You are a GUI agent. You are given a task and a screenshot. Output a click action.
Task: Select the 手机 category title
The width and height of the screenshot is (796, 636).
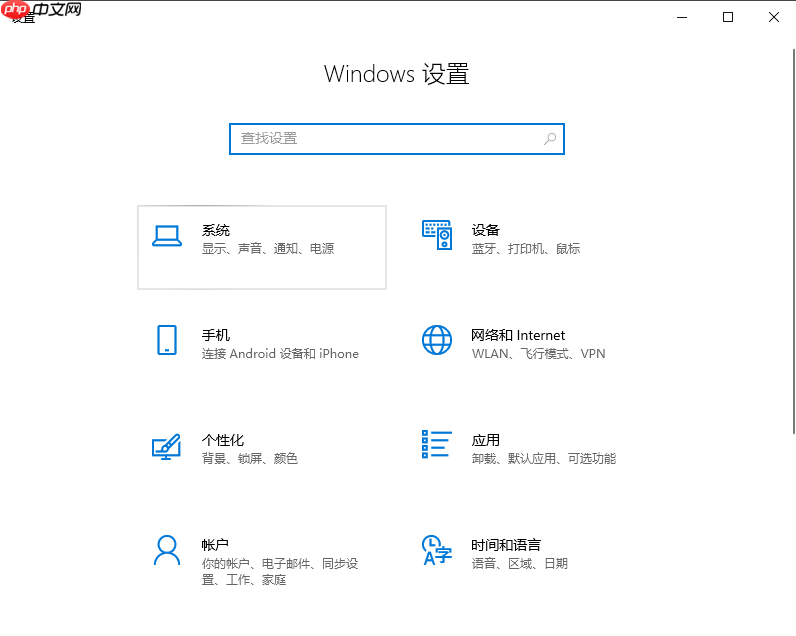click(216, 335)
